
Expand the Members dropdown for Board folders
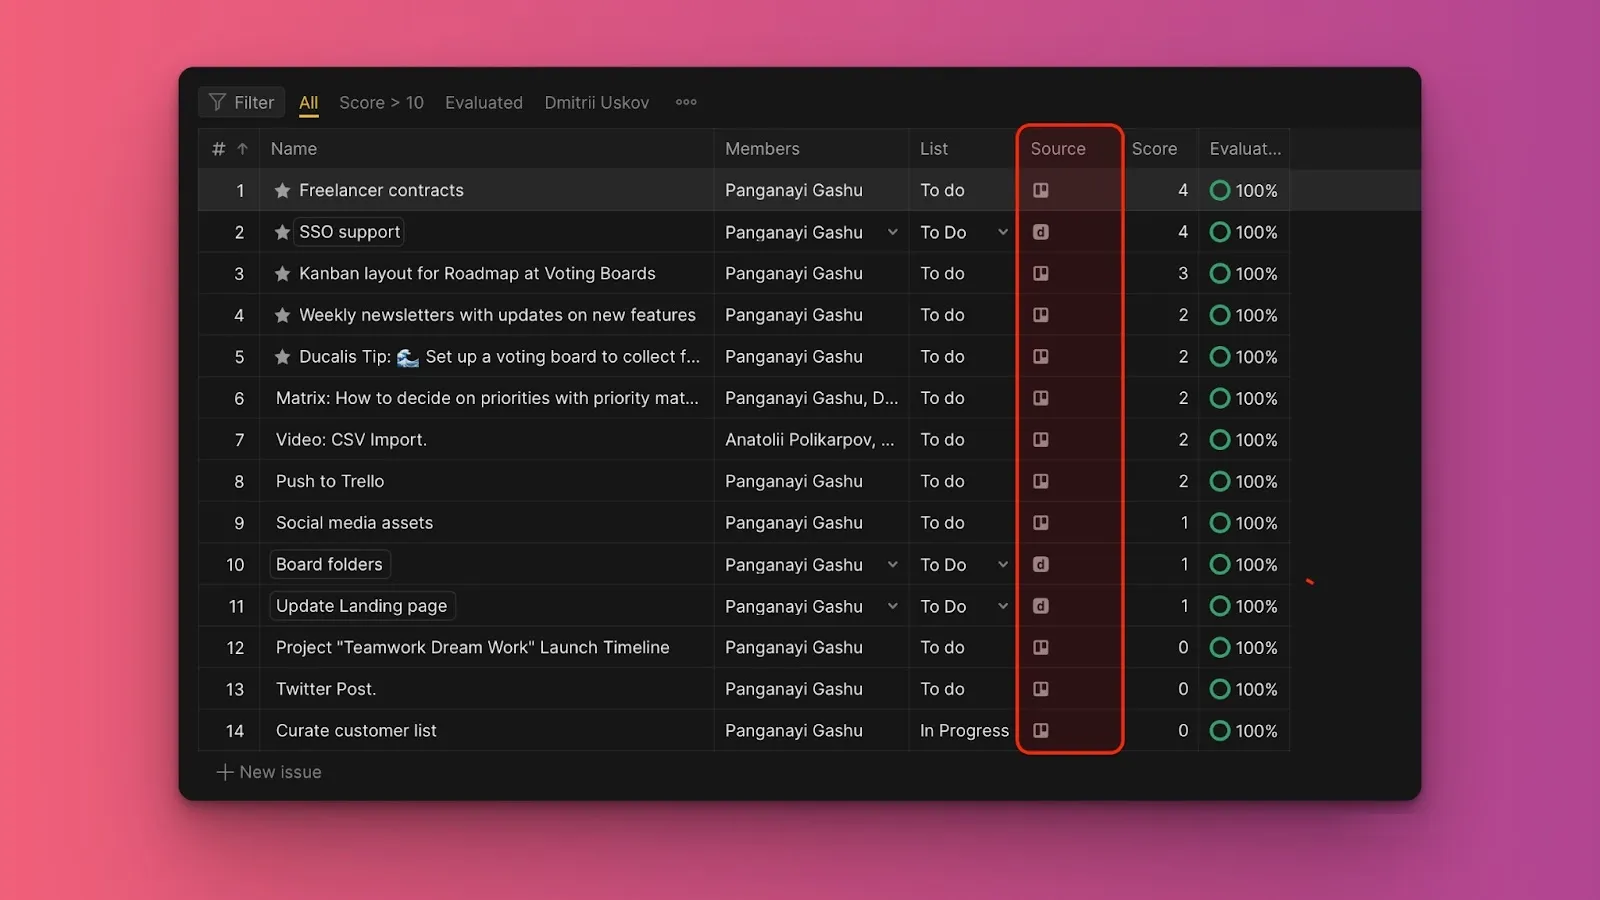[893, 564]
